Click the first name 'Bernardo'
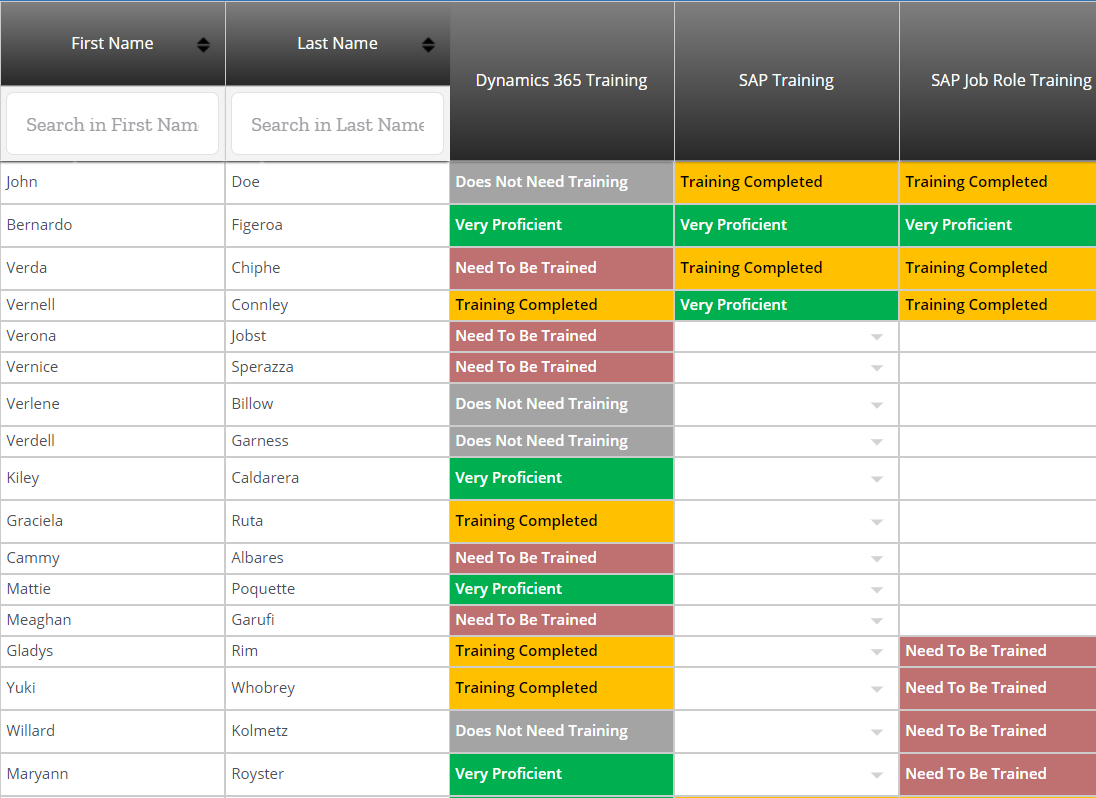 39,225
